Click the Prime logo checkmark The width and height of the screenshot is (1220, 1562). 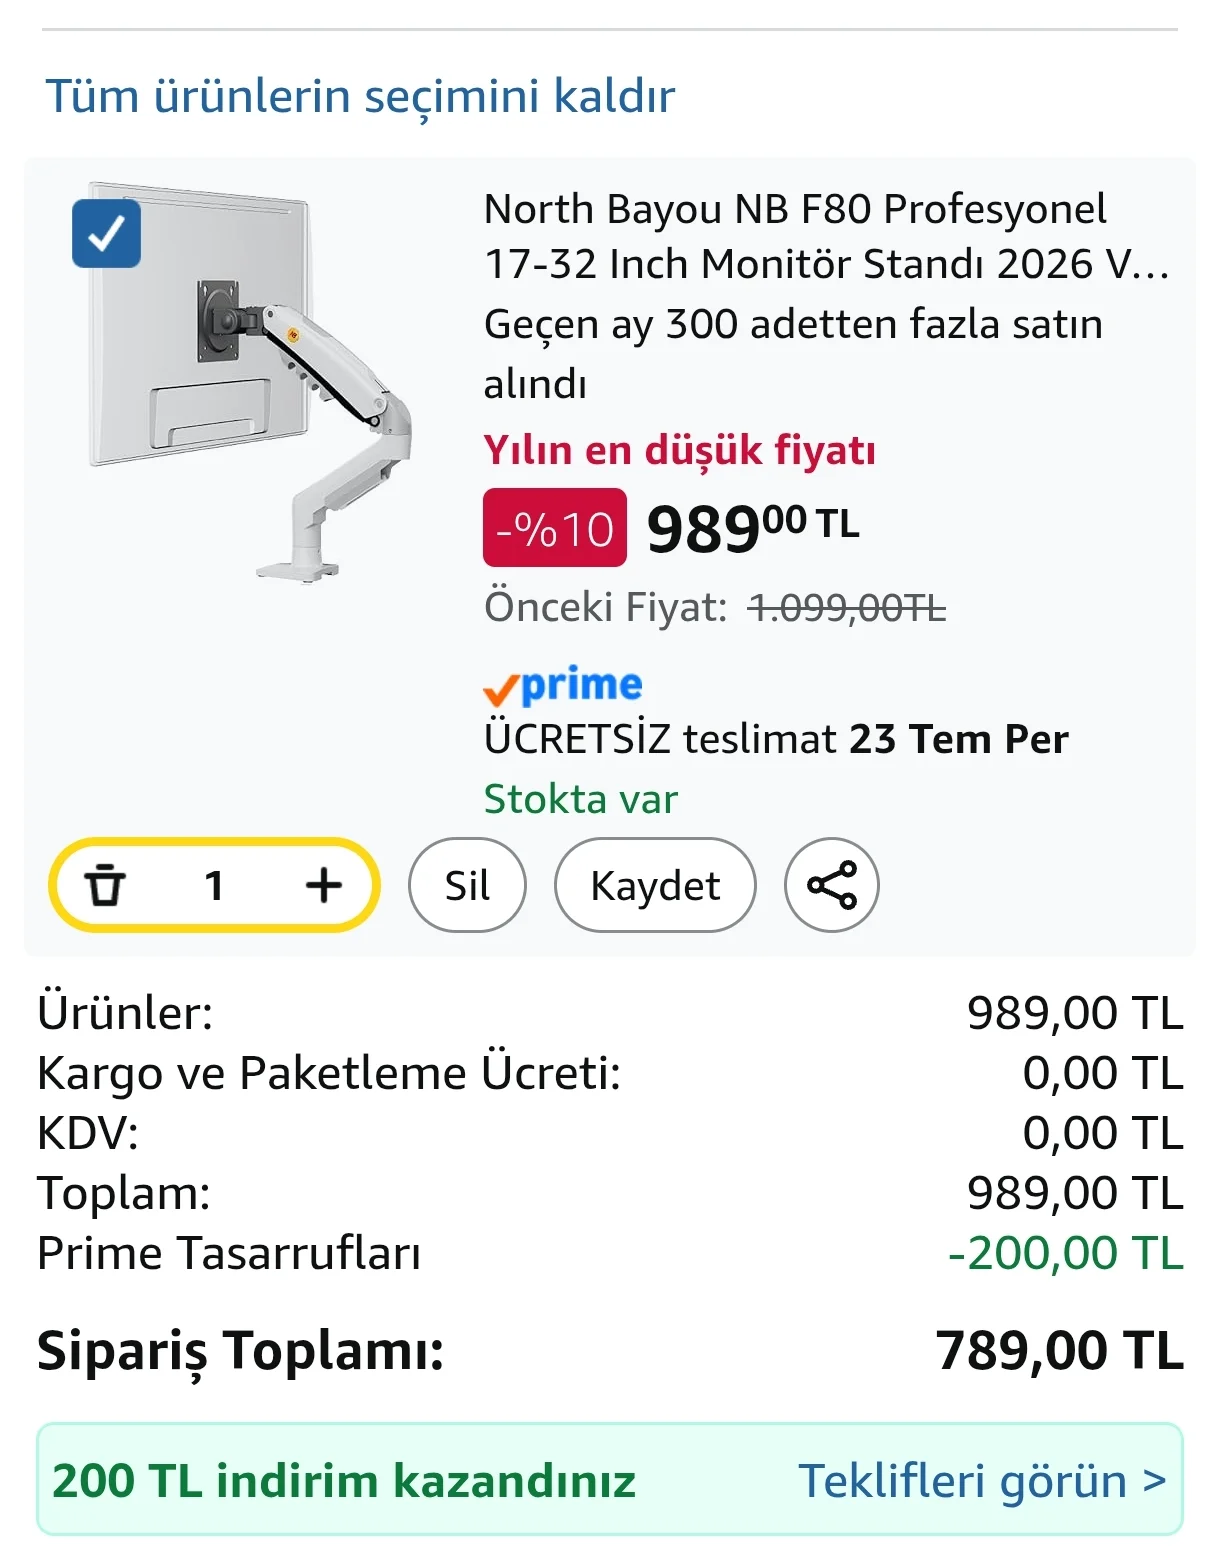pos(501,690)
